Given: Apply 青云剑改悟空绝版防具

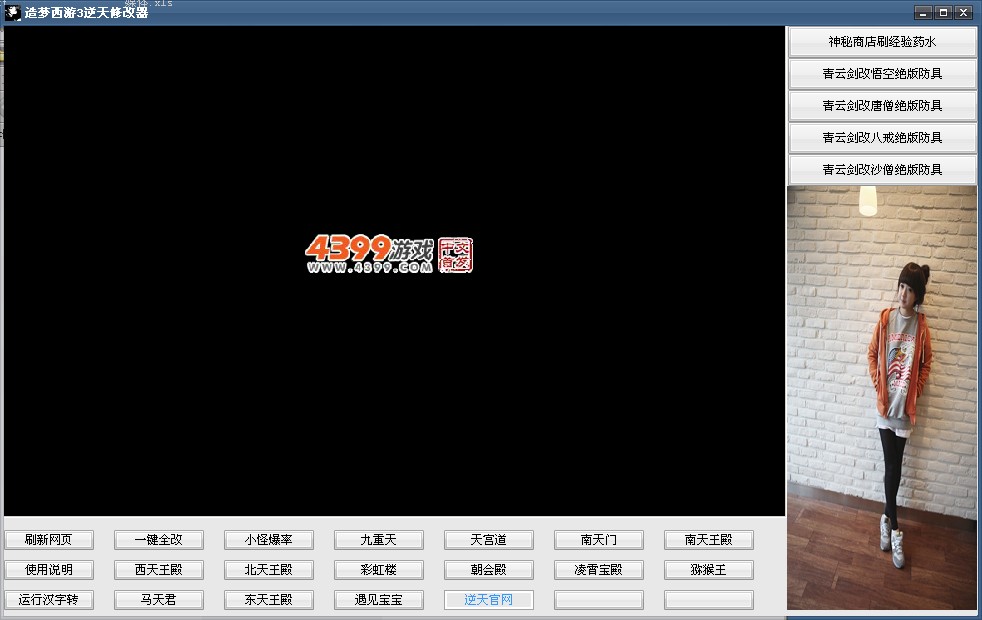Looking at the screenshot, I should click(x=882, y=74).
